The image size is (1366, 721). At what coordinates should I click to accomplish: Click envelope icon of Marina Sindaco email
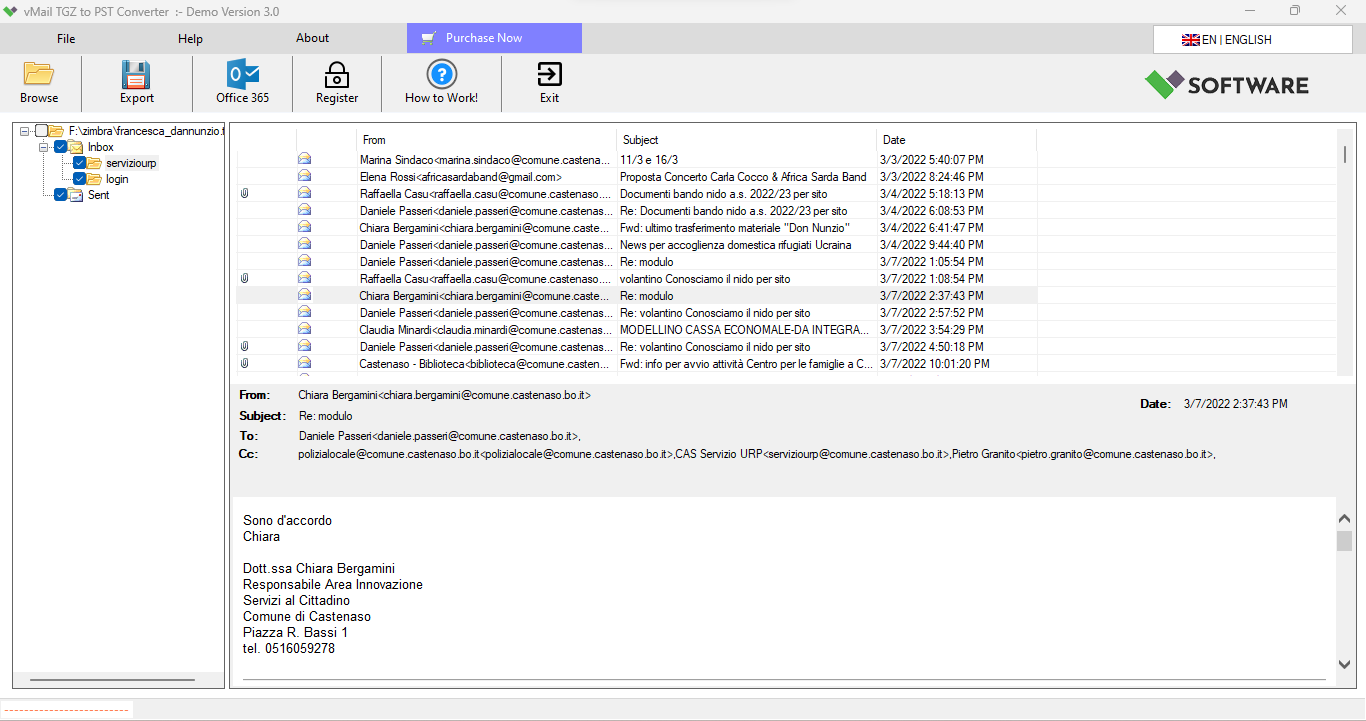click(304, 159)
